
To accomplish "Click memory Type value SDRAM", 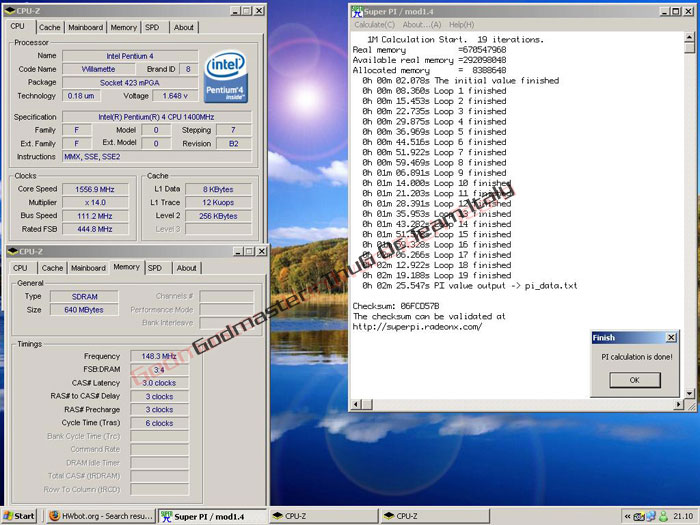I will point(84,296).
